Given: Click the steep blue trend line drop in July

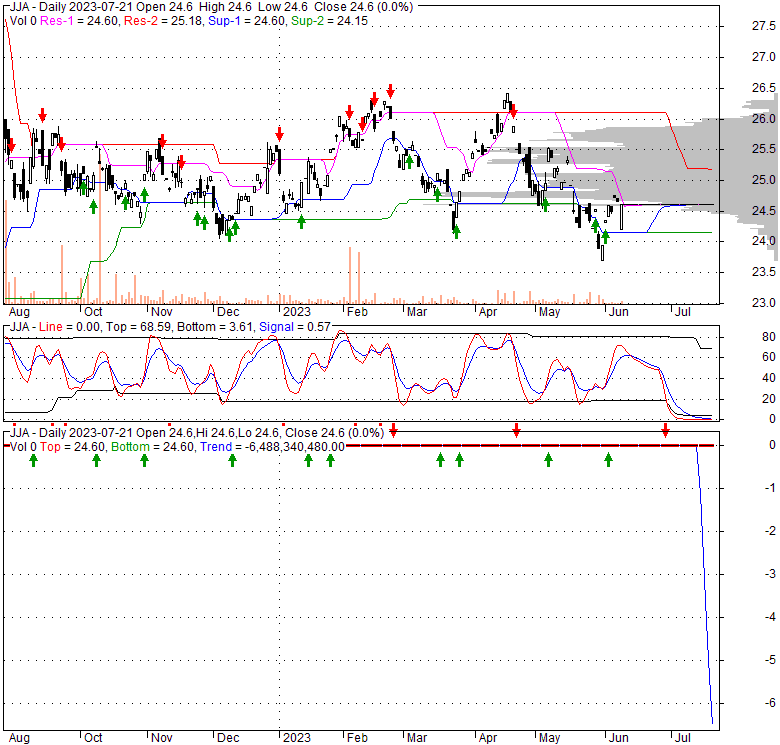Looking at the screenshot, I should (704, 584).
